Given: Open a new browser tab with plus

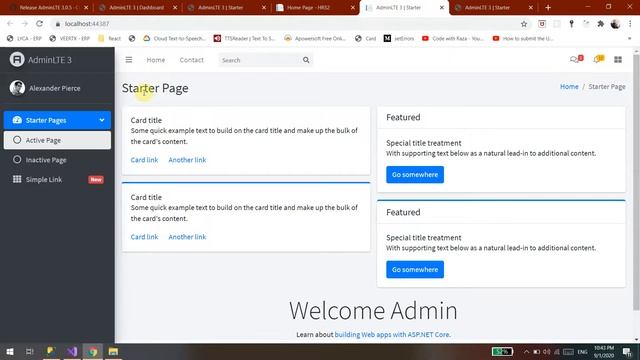Looking at the screenshot, I should (548, 7).
